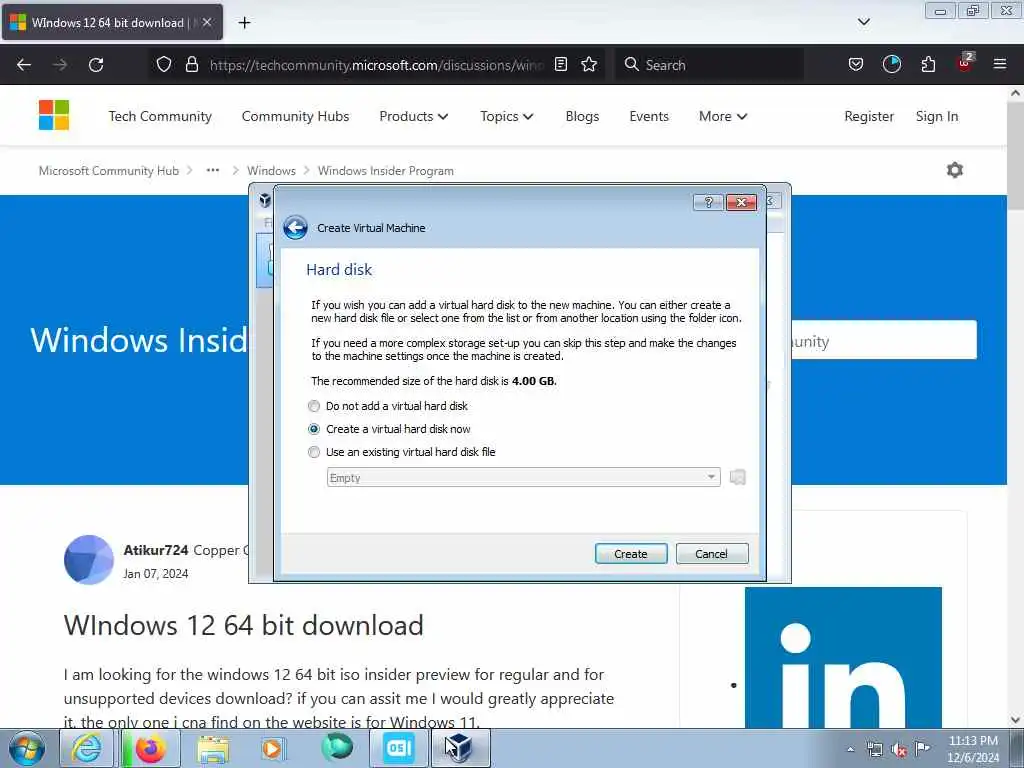Show hidden system tray icons
This screenshot has width=1024, height=768.
pos(850,749)
